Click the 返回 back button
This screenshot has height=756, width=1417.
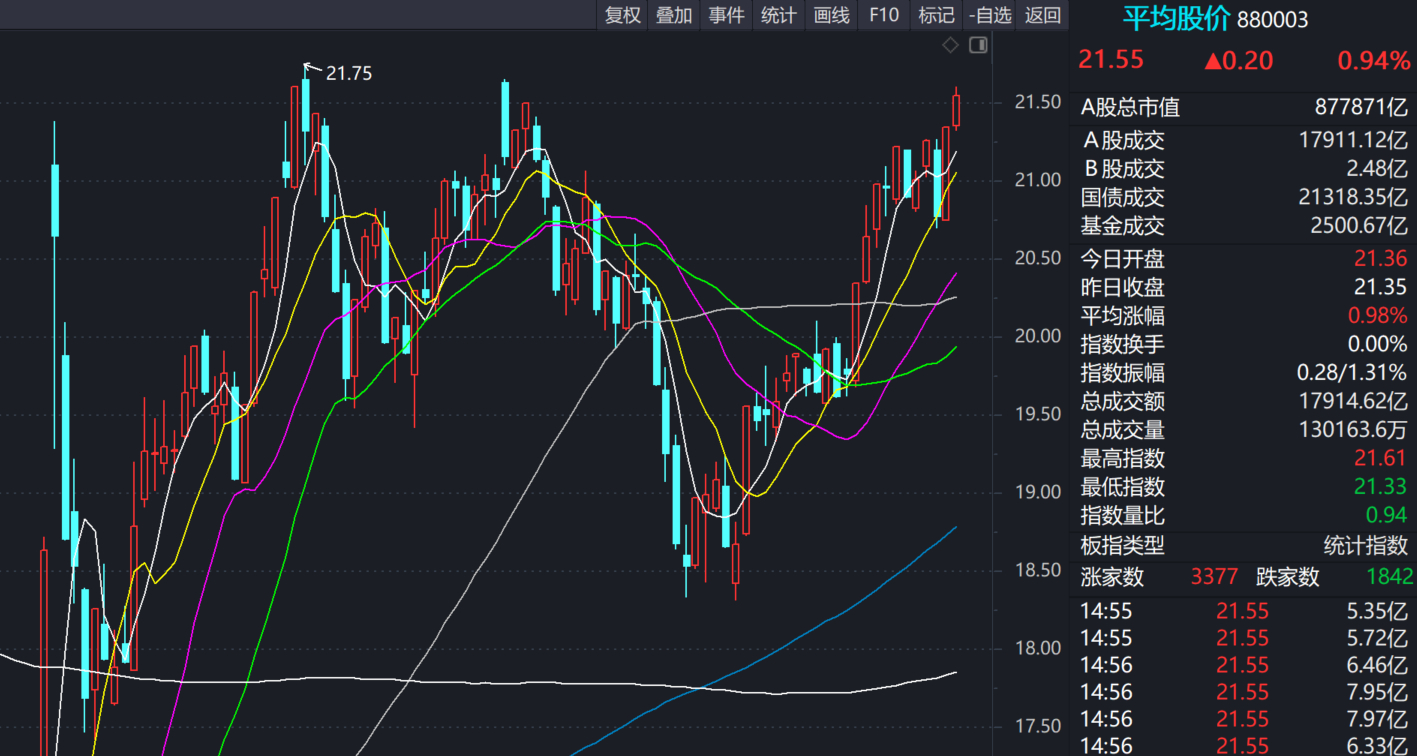point(1043,15)
